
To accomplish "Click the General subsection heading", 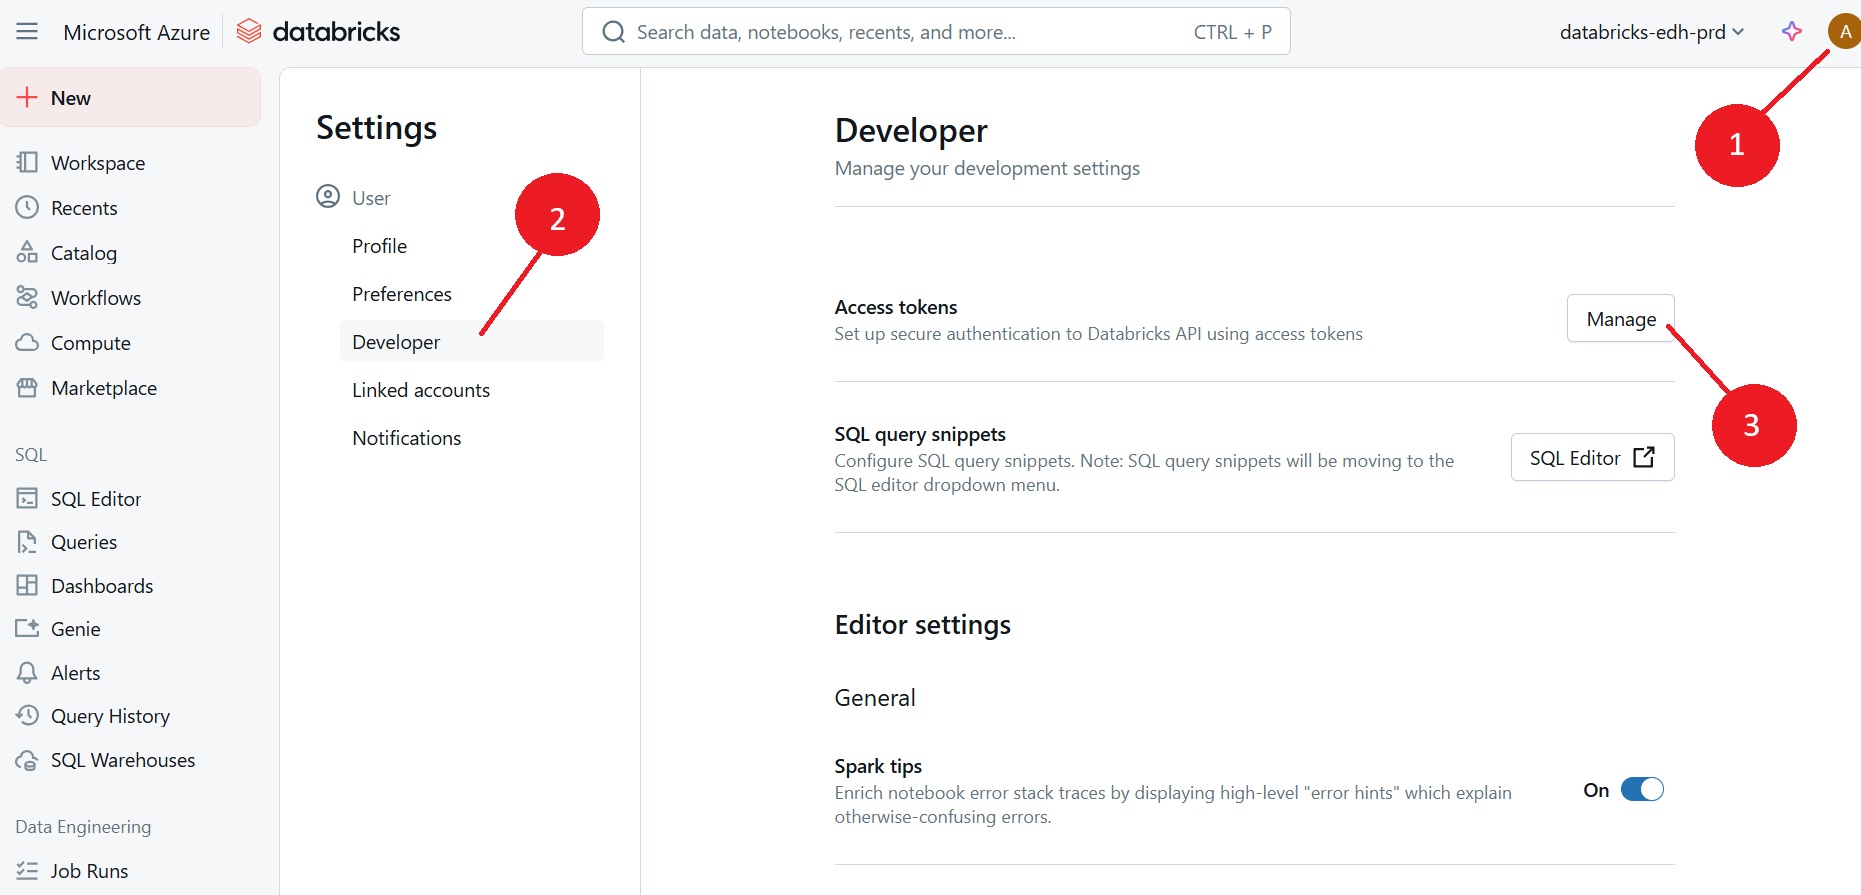I will [x=875, y=698].
